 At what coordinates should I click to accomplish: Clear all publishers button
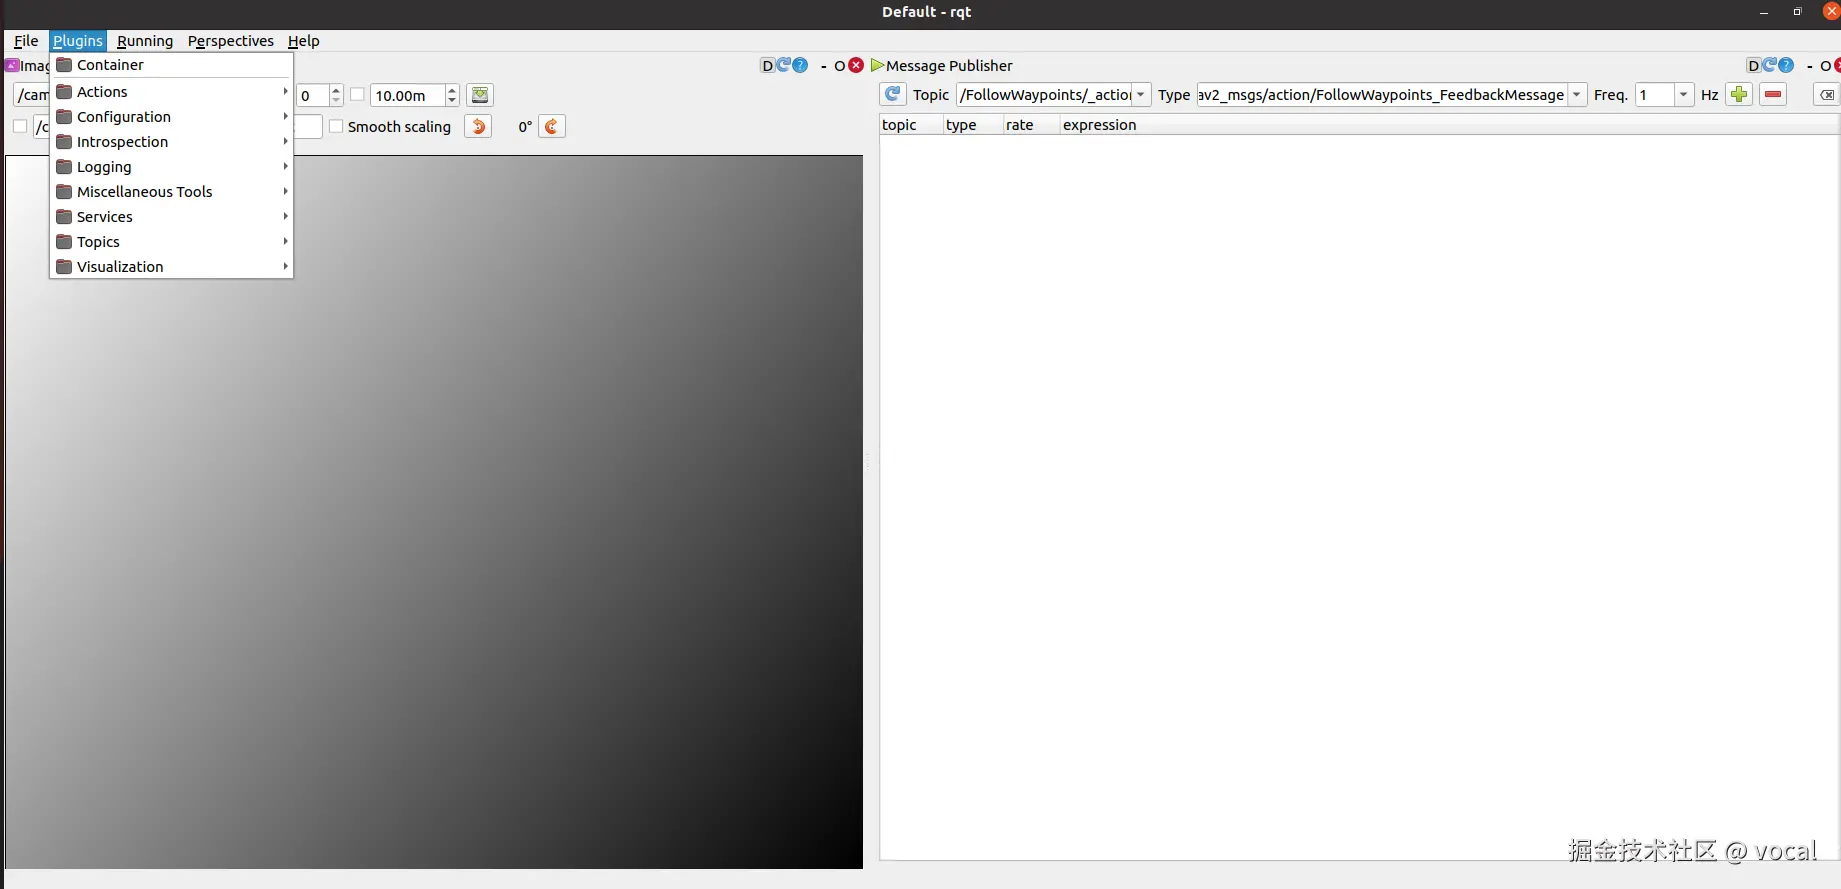(1827, 94)
